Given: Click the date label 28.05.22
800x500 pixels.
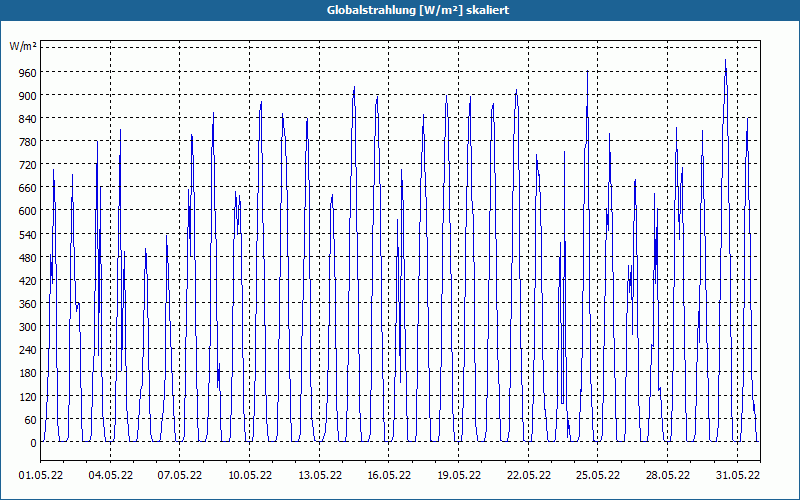Looking at the screenshot, I should 667,475.
